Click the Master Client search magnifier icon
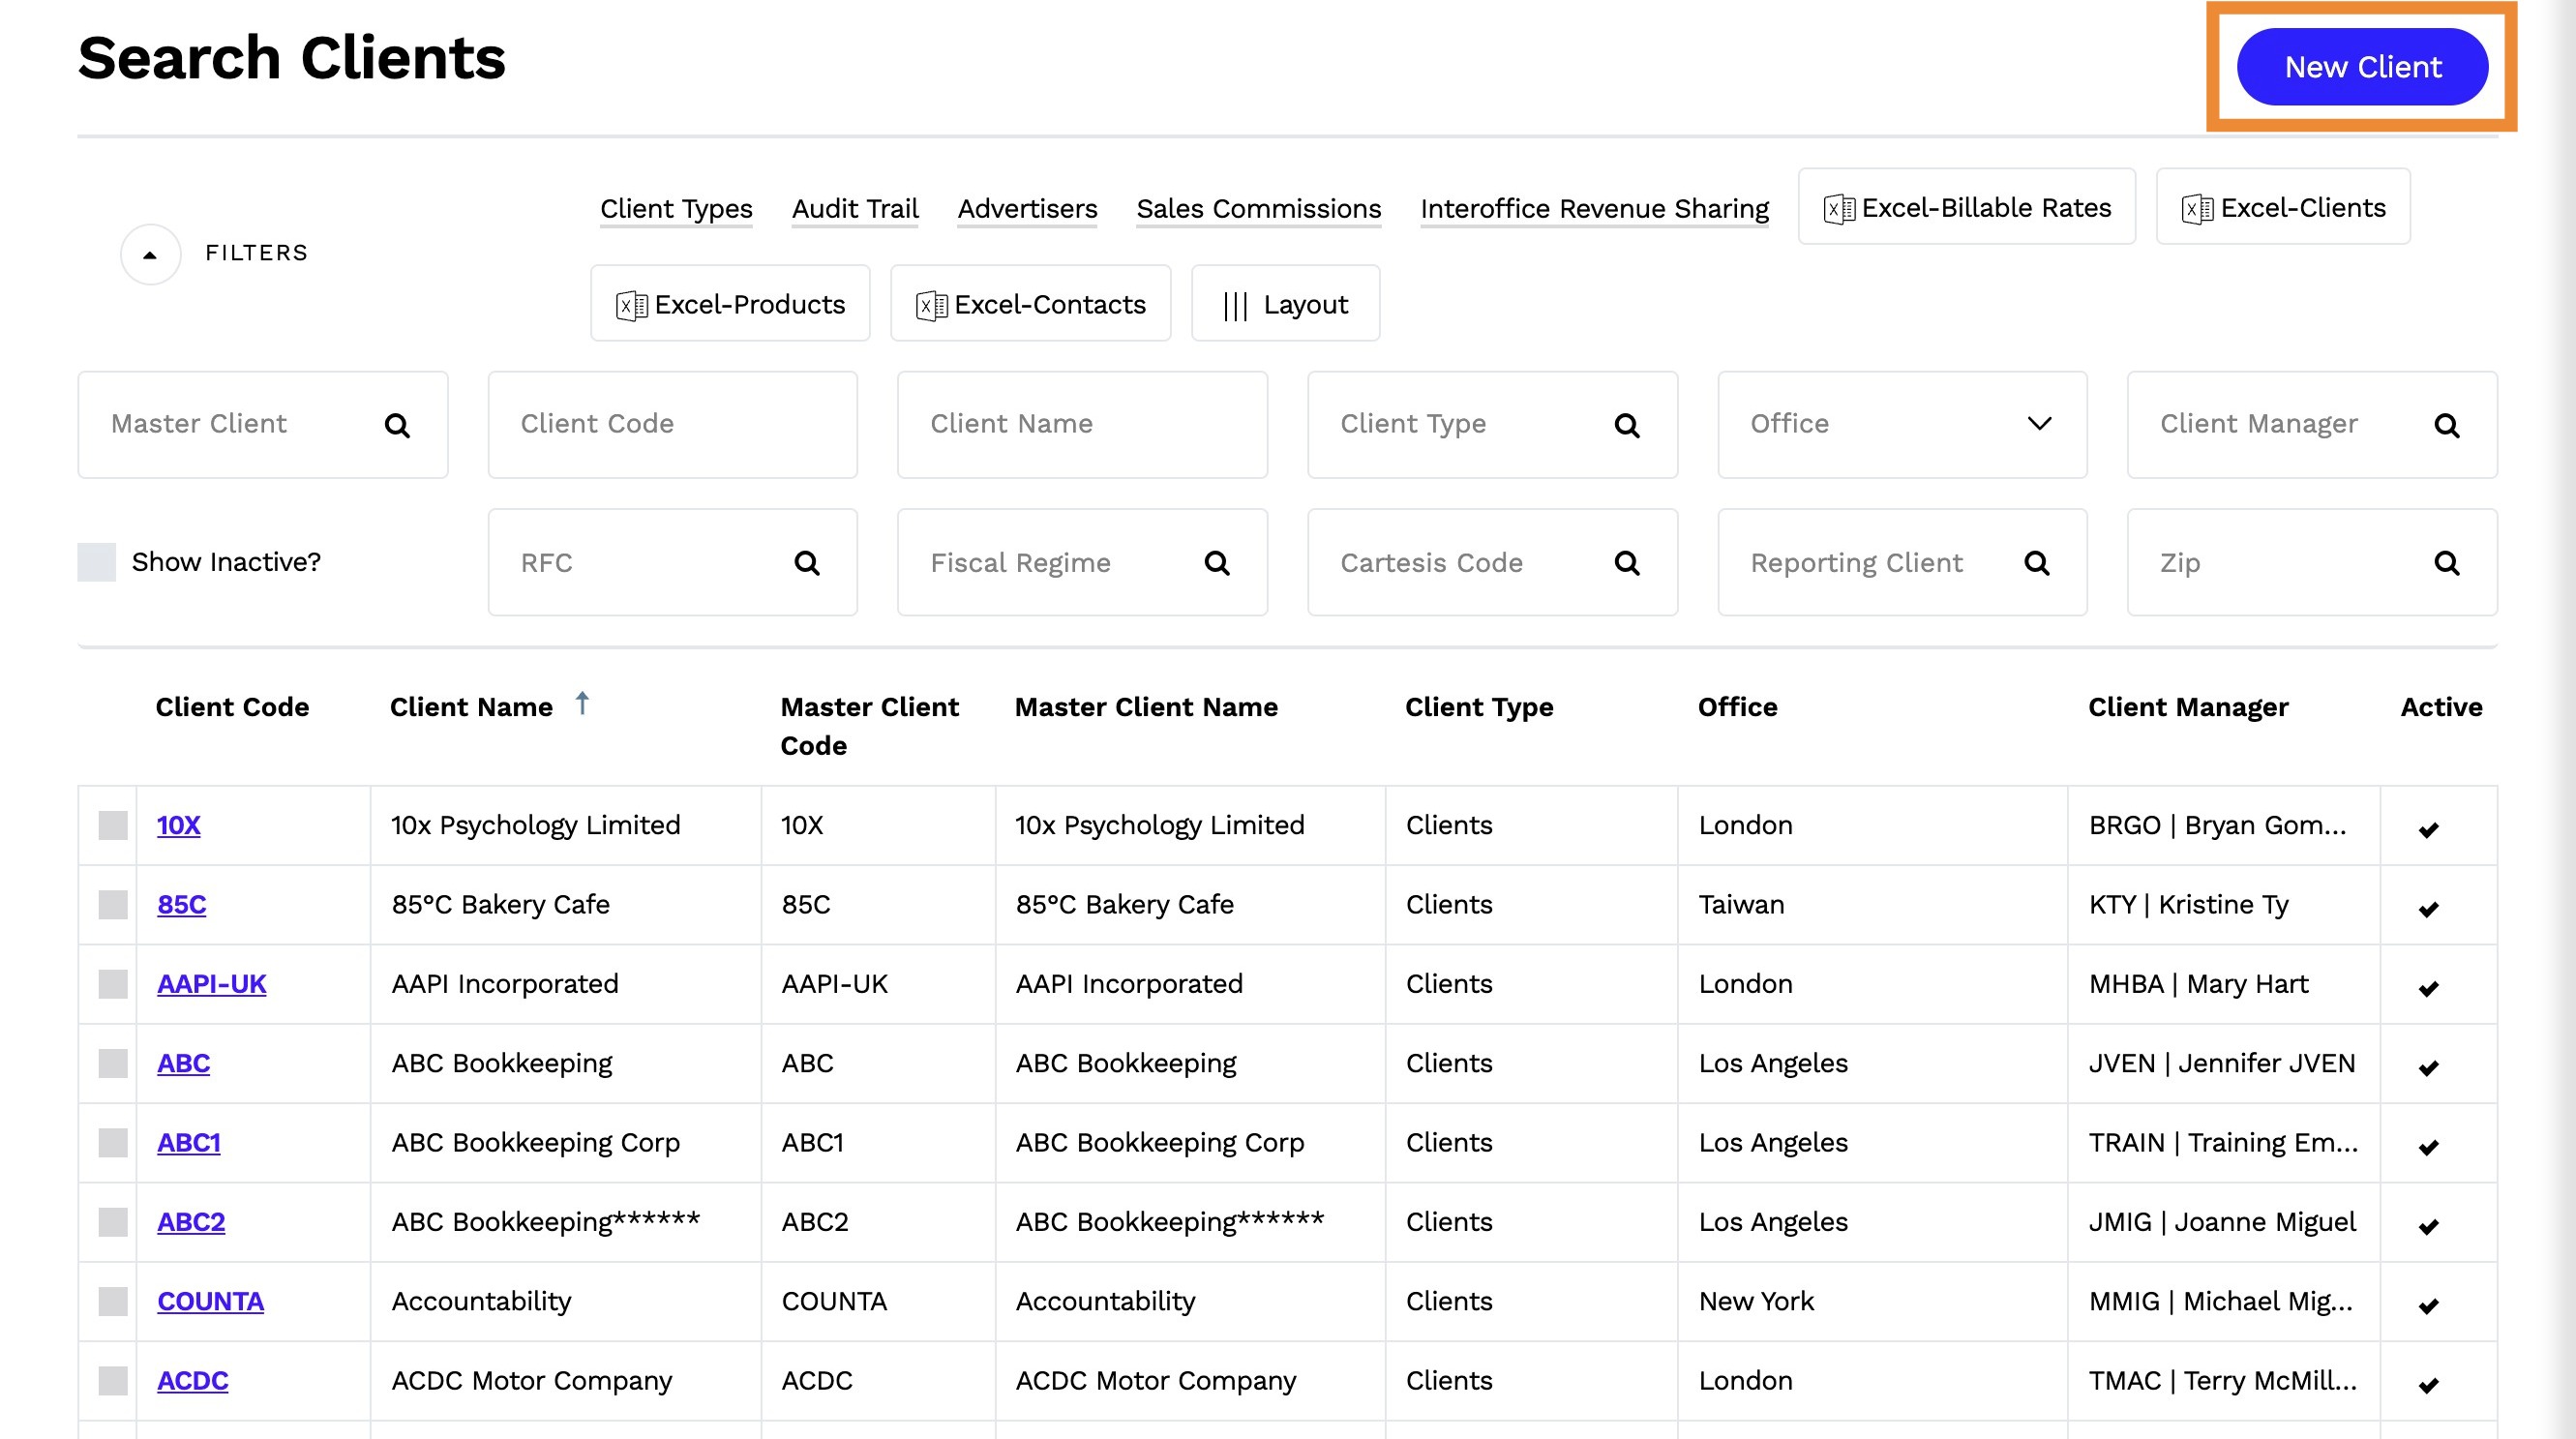This screenshot has width=2576, height=1439. click(x=397, y=426)
